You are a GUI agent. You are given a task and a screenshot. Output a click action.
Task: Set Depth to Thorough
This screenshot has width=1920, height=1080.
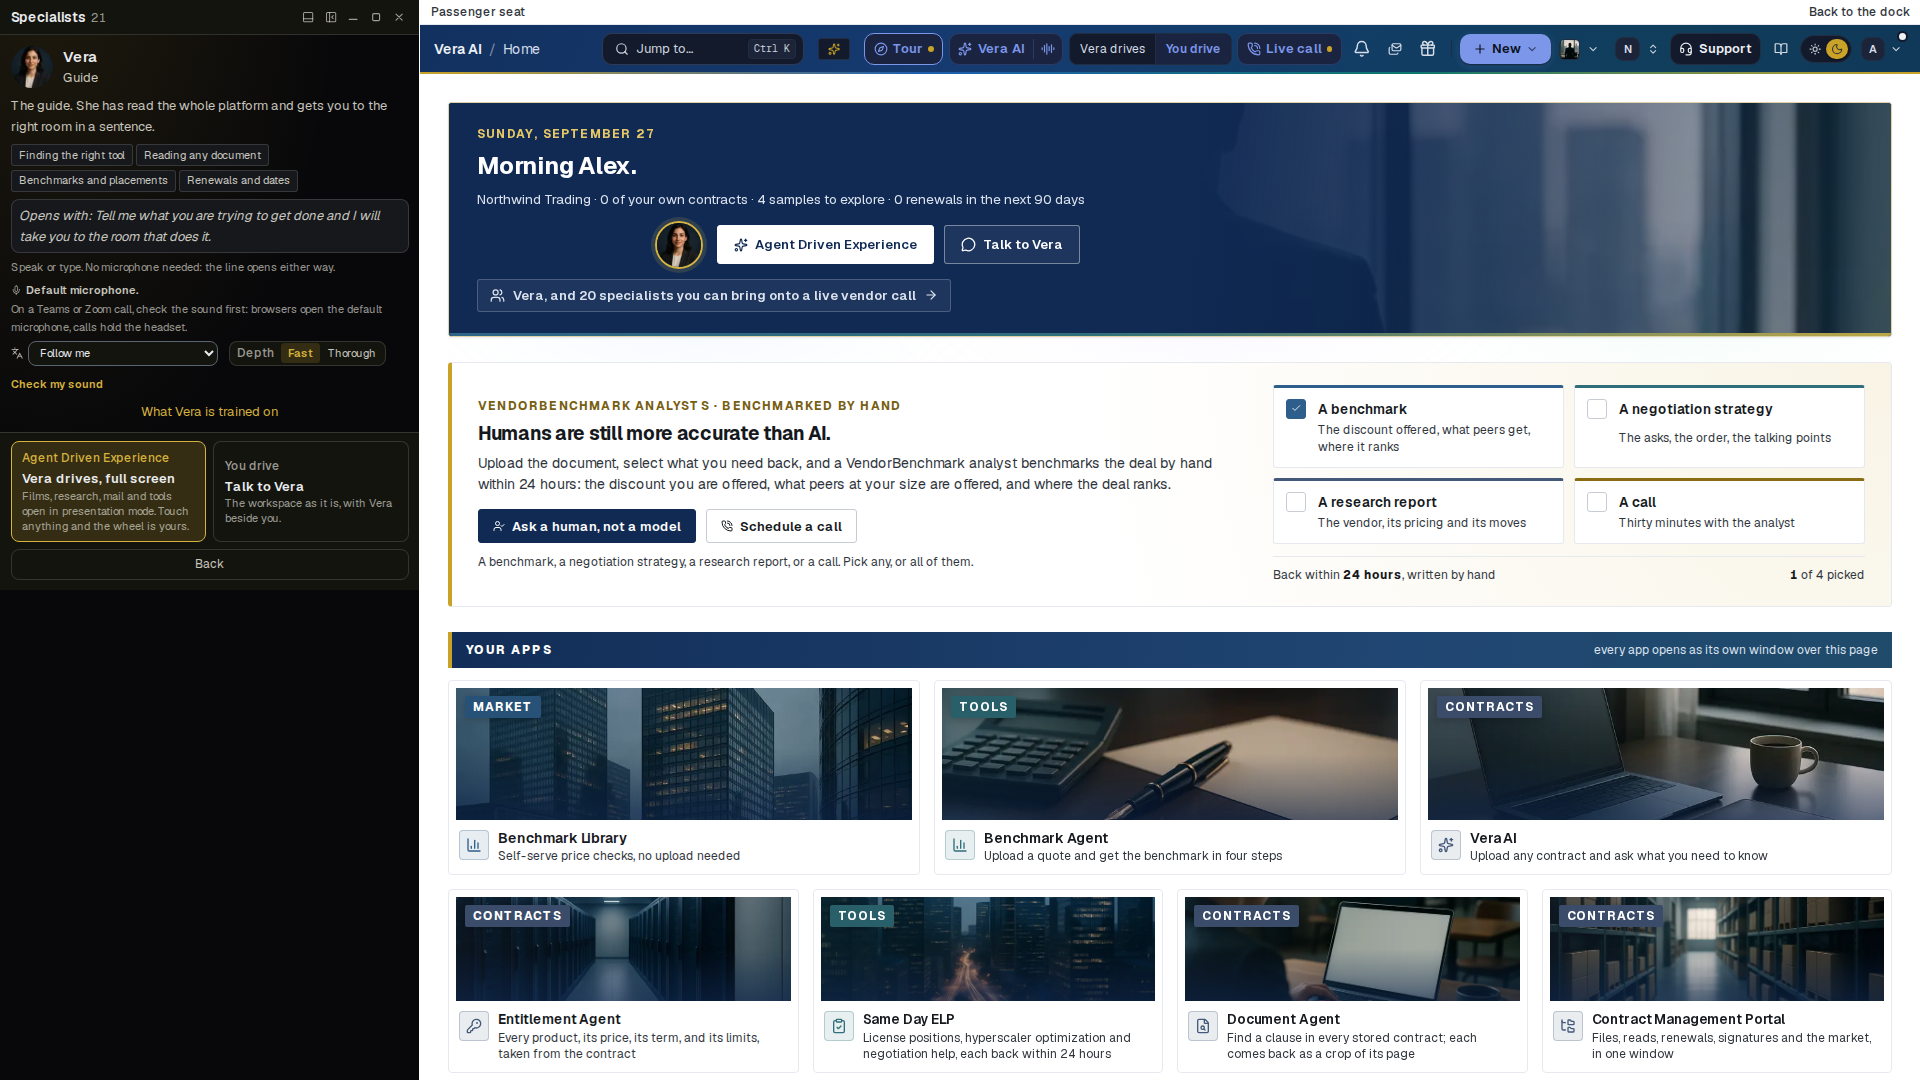click(x=351, y=353)
